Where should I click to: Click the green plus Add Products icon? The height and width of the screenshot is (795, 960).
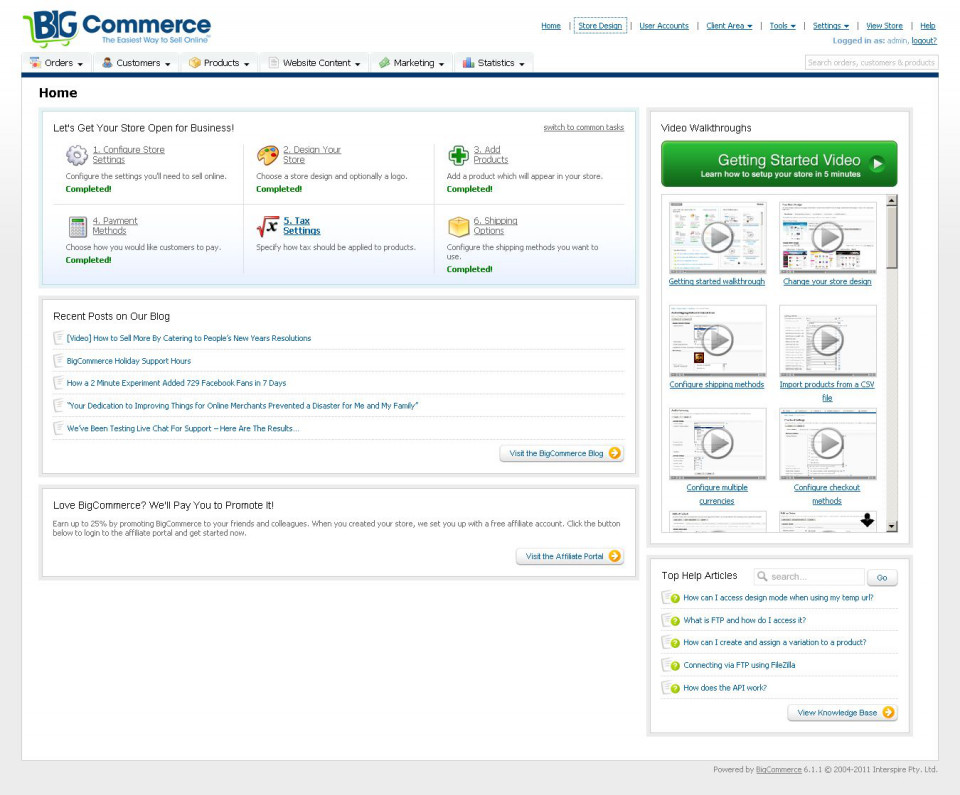tap(458, 155)
